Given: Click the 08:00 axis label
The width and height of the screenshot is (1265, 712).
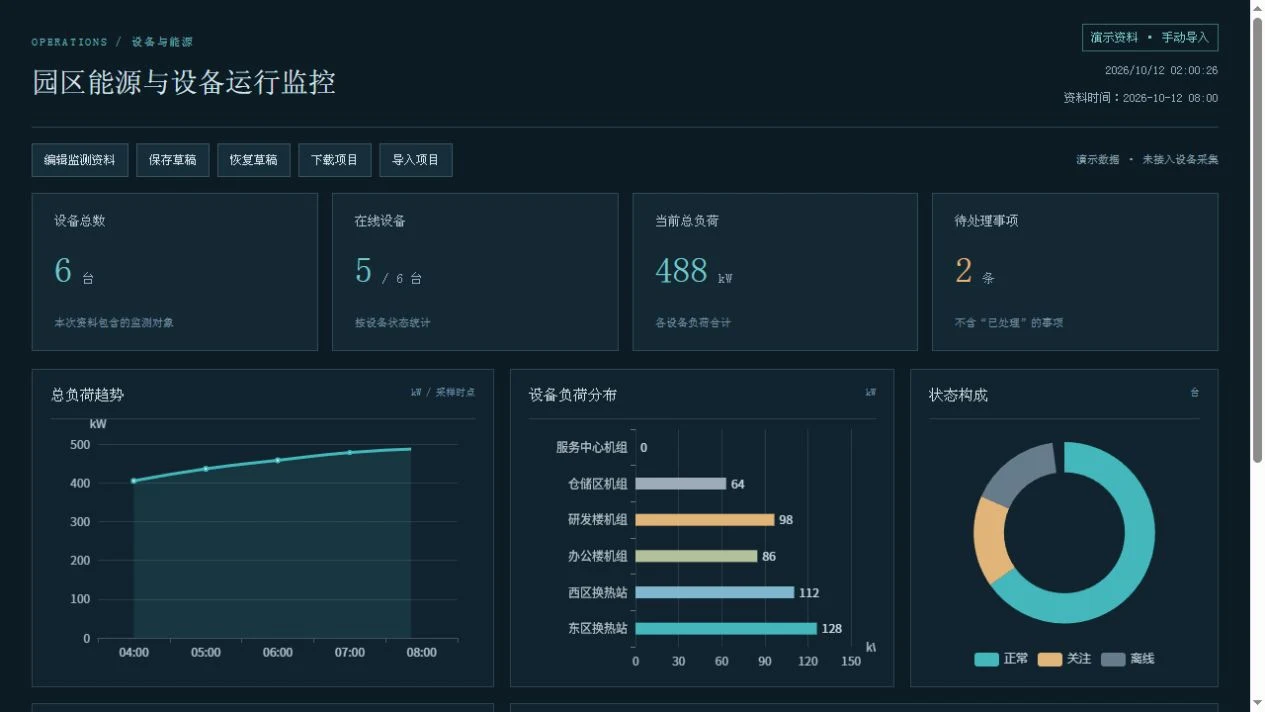Looking at the screenshot, I should point(421,652).
